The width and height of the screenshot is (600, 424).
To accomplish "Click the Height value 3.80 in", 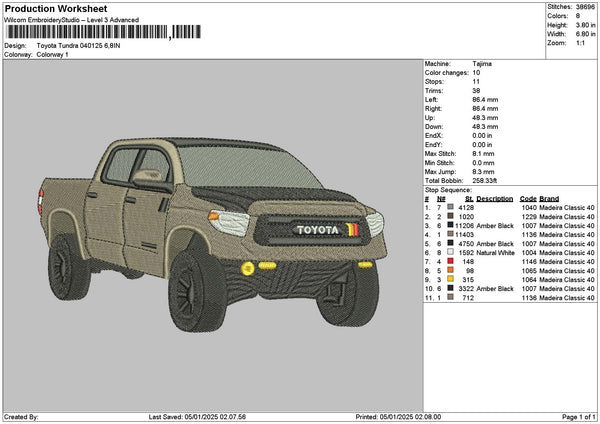I will [585, 25].
